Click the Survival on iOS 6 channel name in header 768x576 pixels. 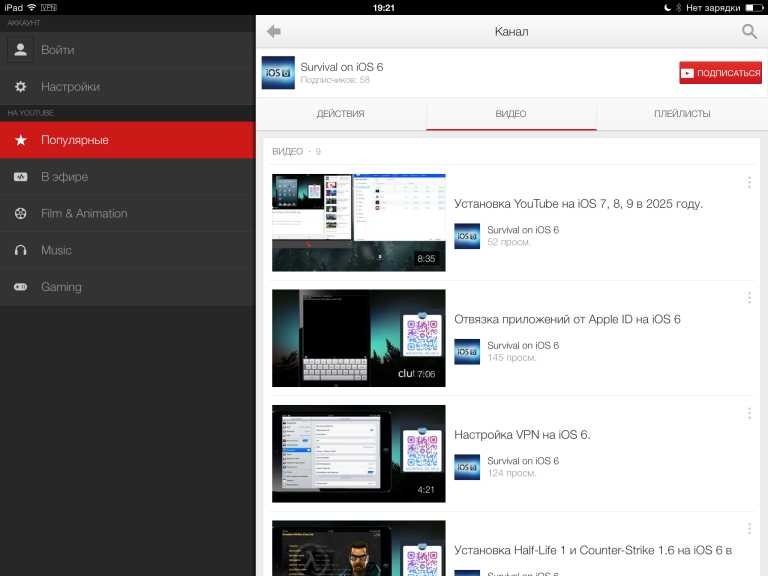(342, 67)
